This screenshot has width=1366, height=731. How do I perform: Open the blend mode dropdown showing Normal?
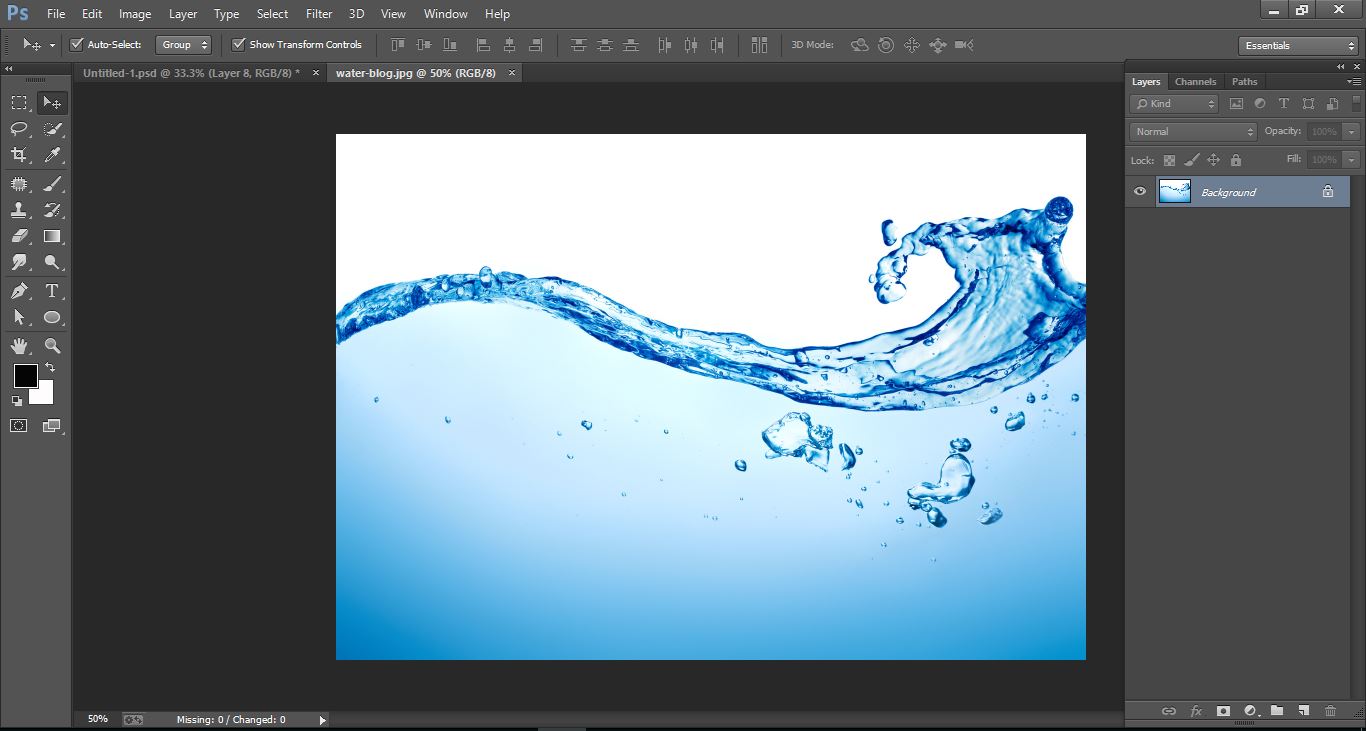(1192, 131)
